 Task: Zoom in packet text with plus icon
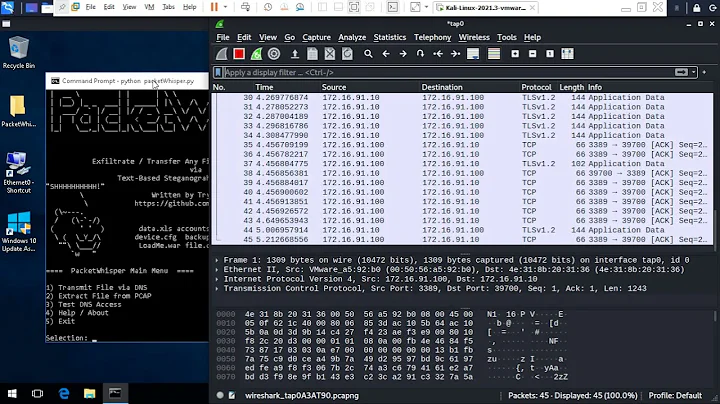(x=515, y=54)
